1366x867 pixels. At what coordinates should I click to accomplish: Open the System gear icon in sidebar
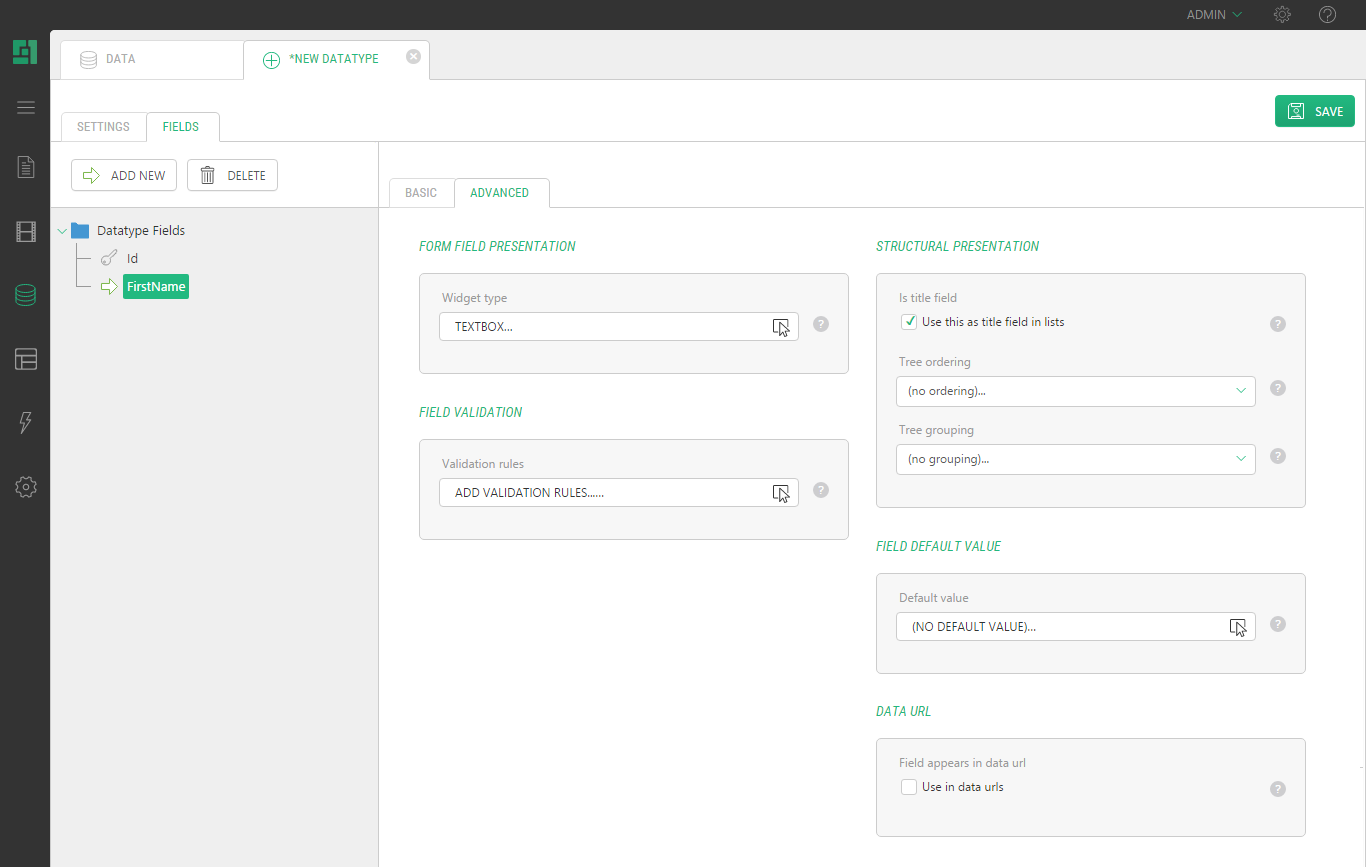pos(26,487)
